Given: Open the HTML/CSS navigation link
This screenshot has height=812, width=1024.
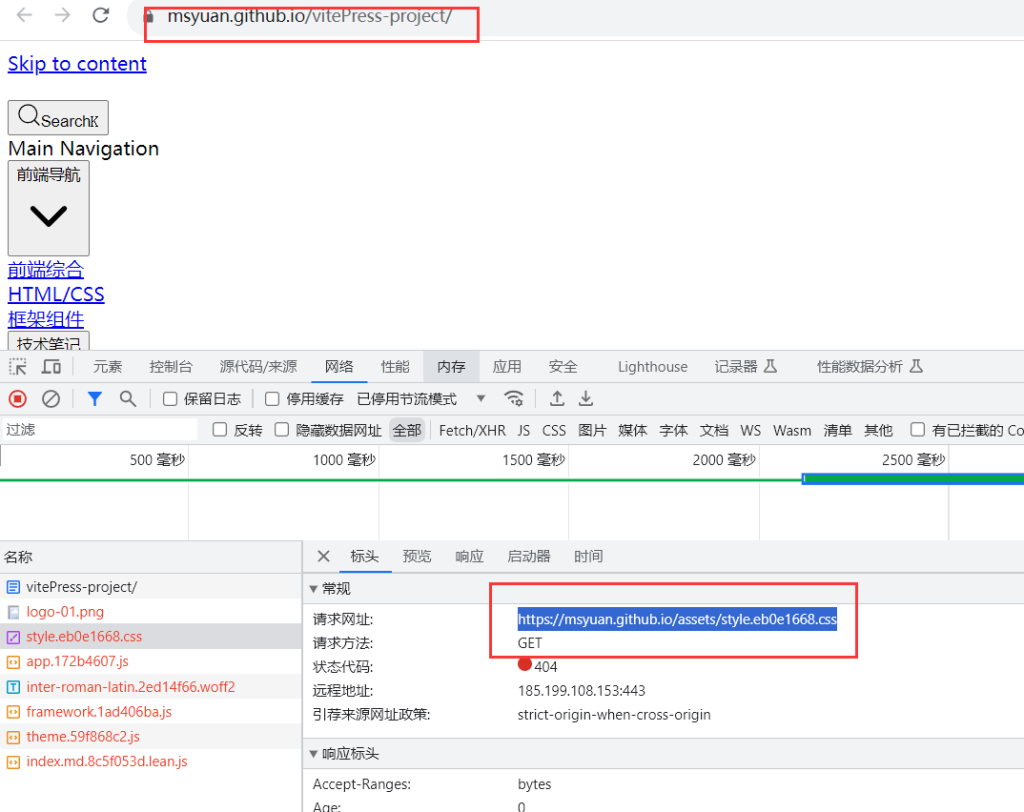Looking at the screenshot, I should 55,294.
